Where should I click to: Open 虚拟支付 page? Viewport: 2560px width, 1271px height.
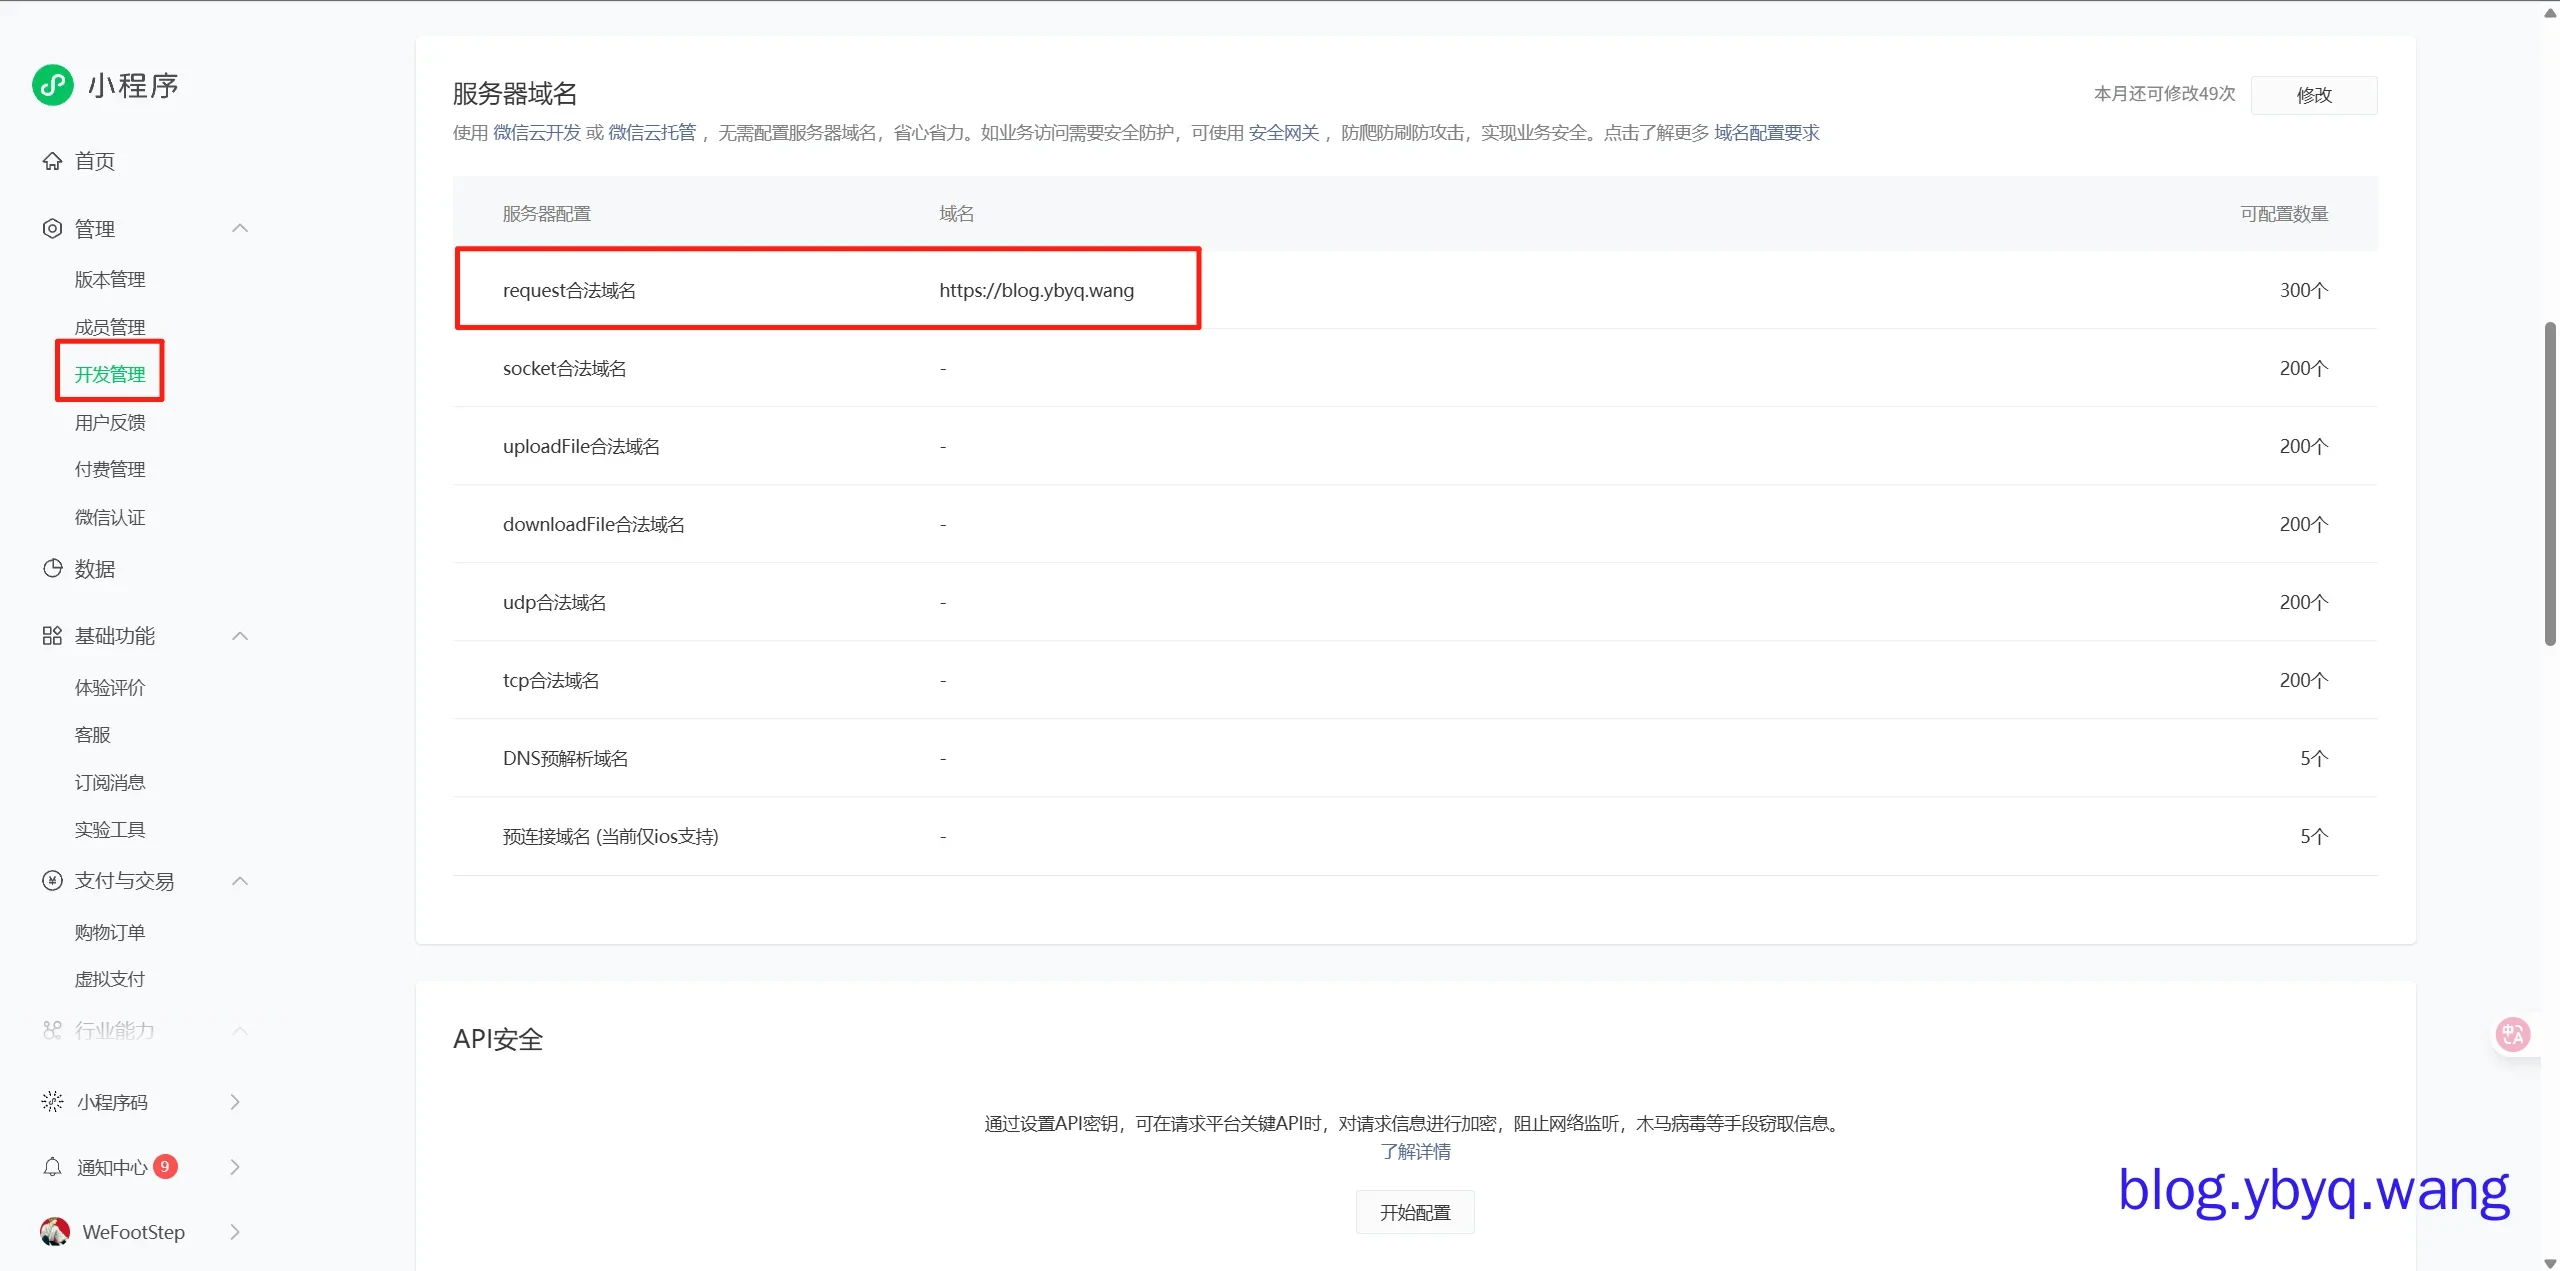pos(110,979)
